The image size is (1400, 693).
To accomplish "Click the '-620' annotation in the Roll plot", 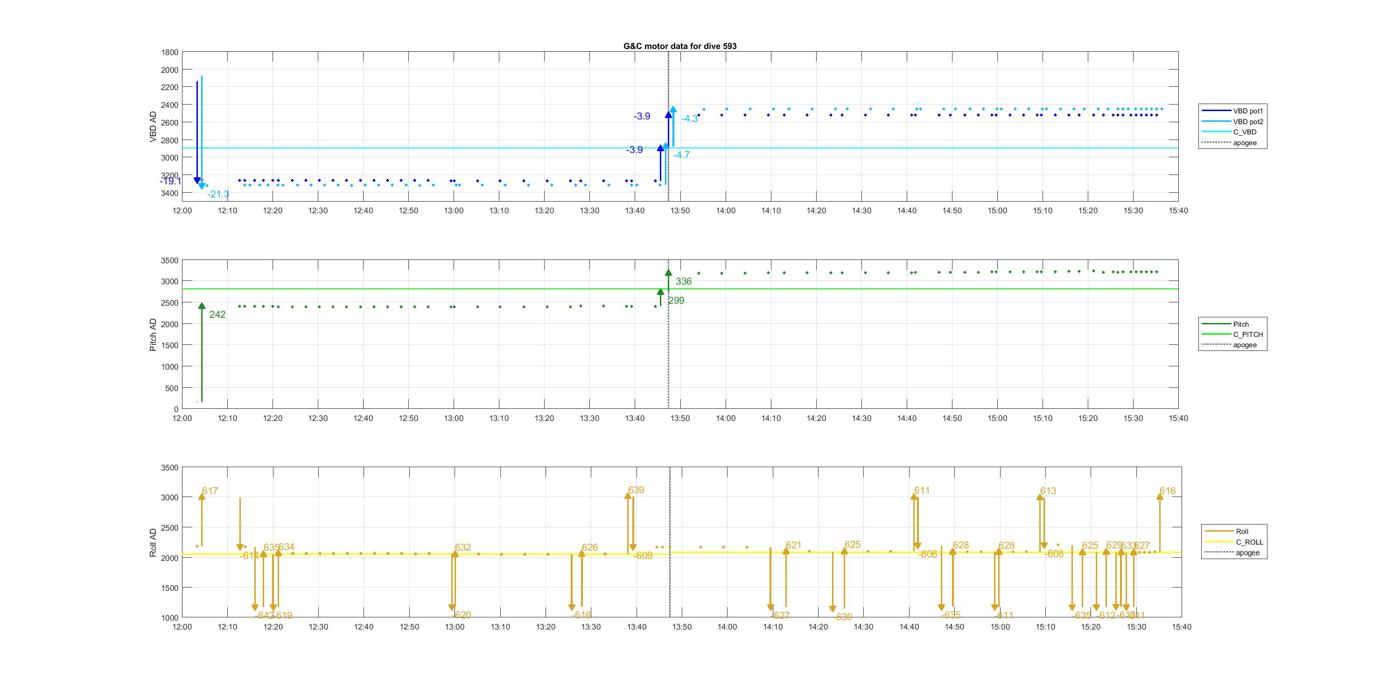I will pyautogui.click(x=461, y=615).
